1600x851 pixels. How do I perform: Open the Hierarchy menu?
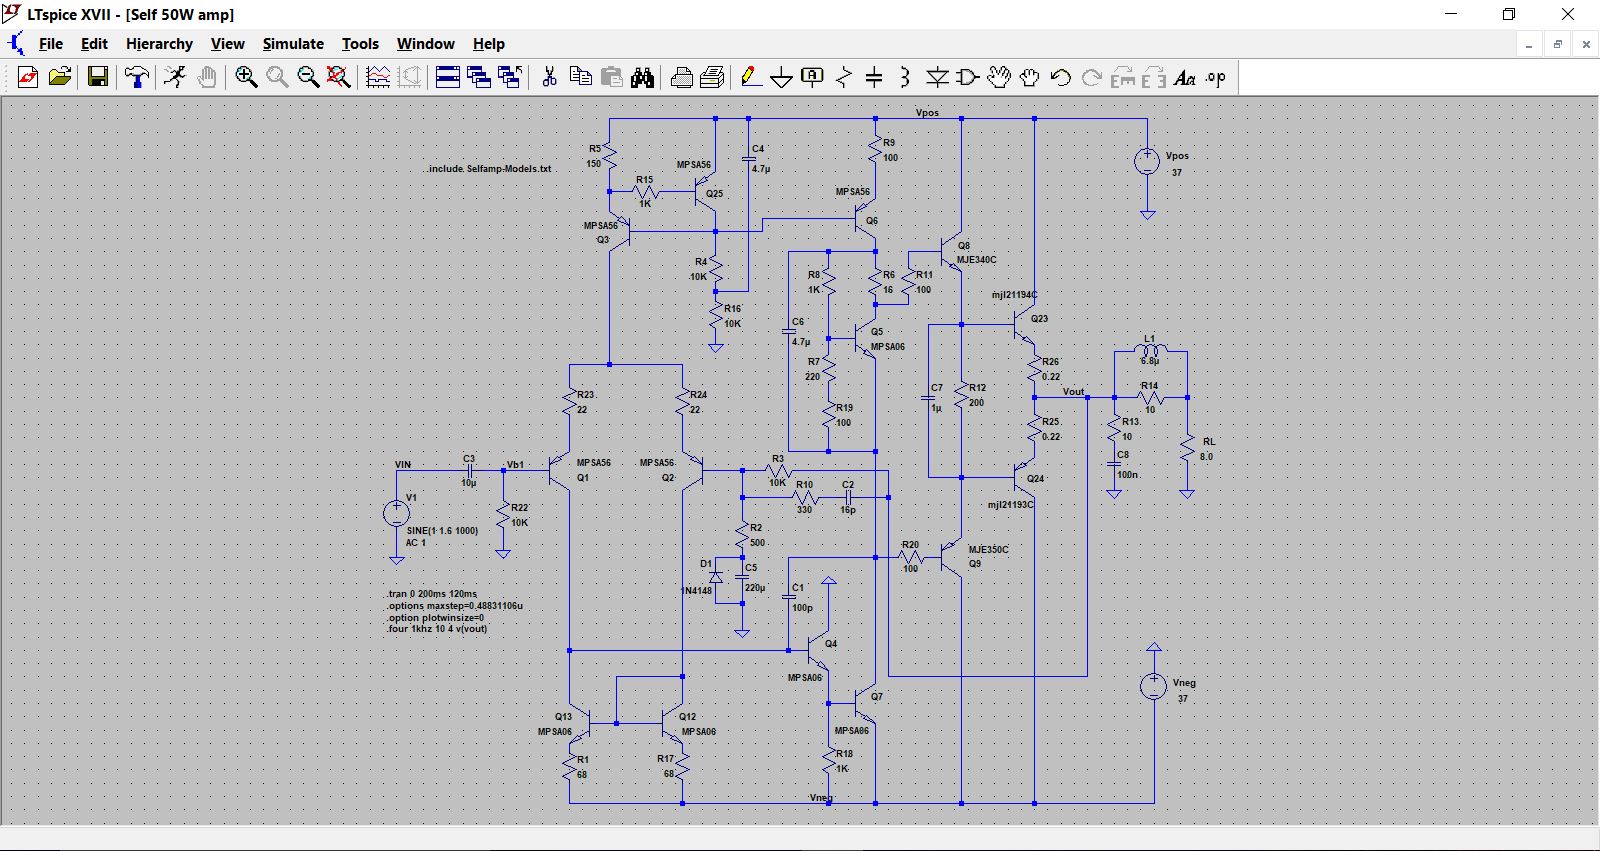coord(159,44)
